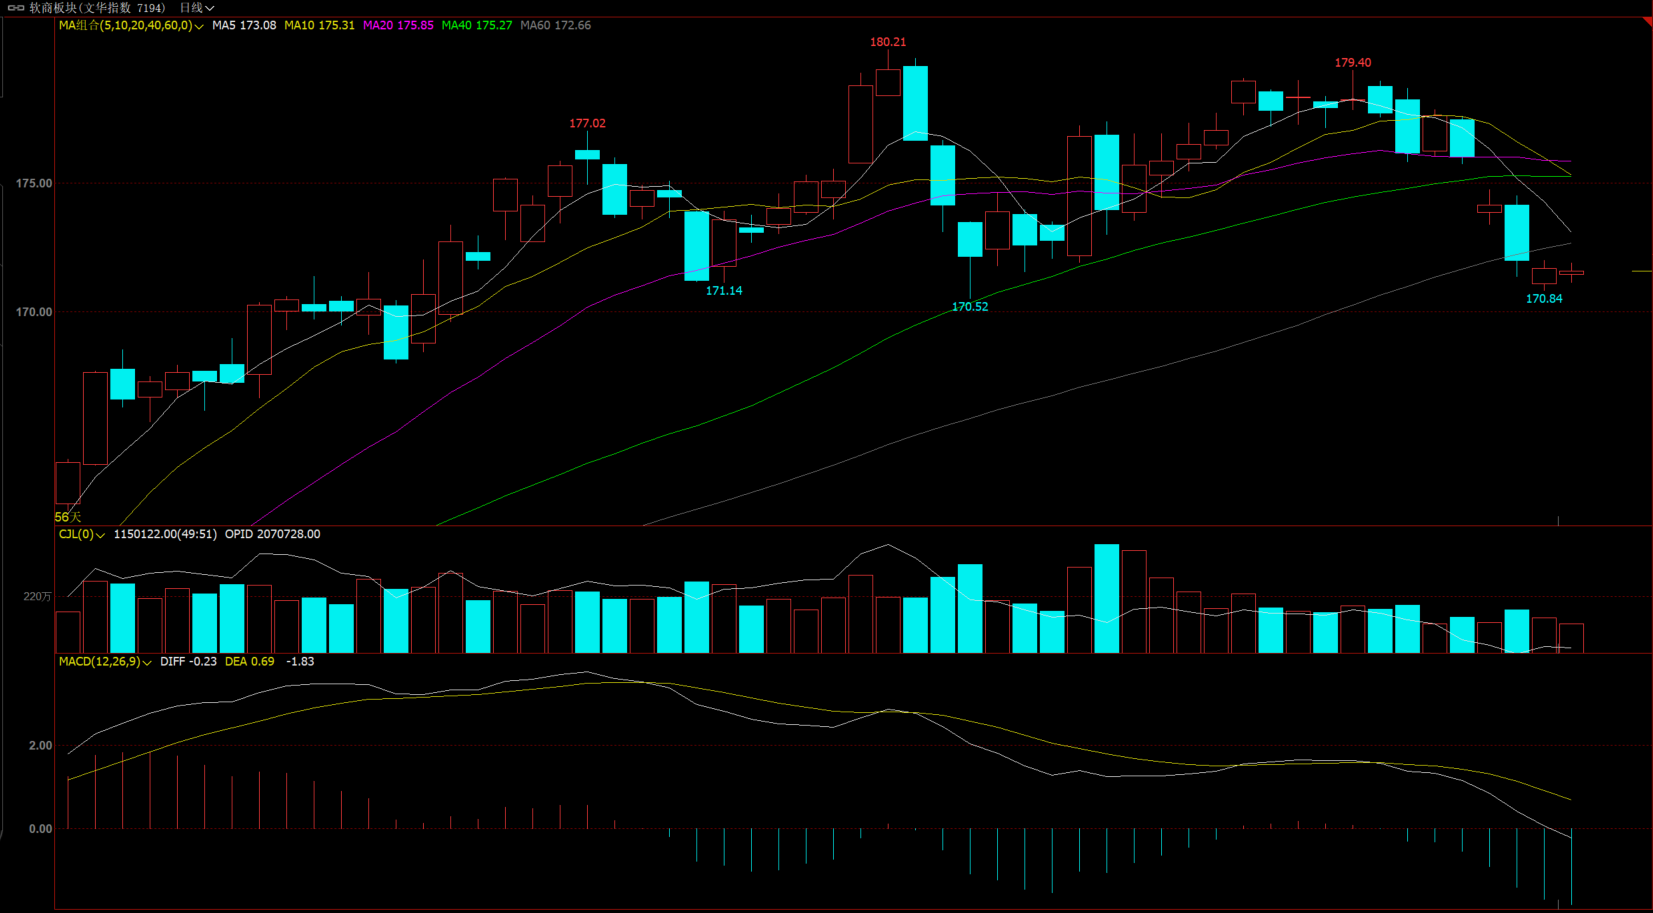
Task: Click the 177.02 peak label
Action: 587,123
